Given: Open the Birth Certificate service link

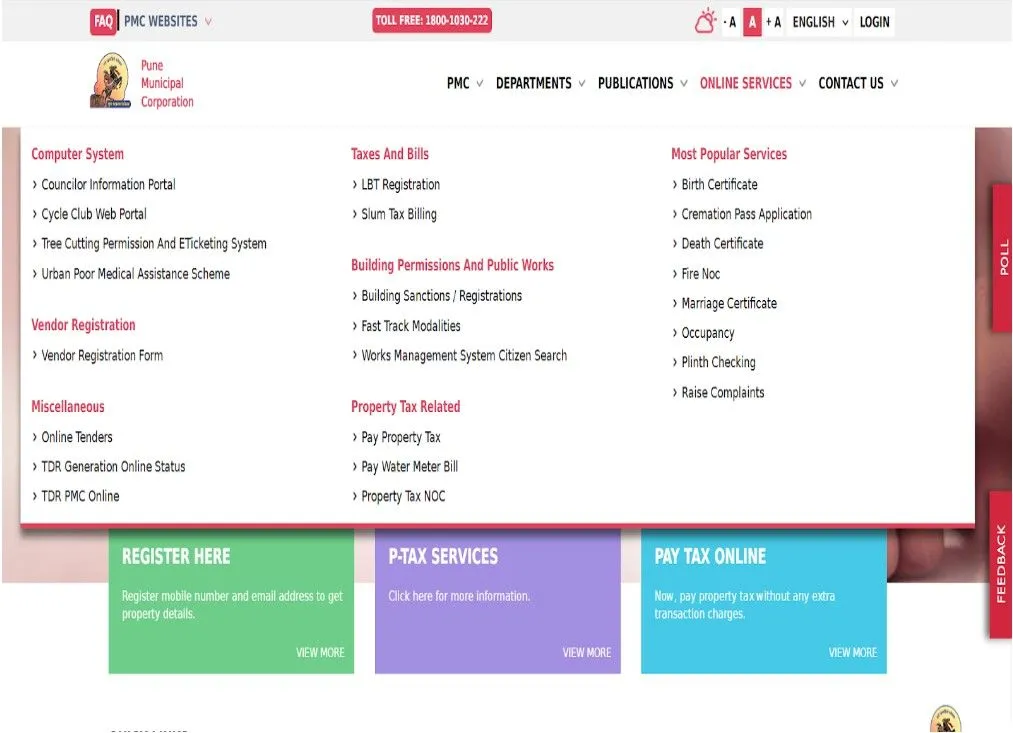Looking at the screenshot, I should tap(719, 185).
